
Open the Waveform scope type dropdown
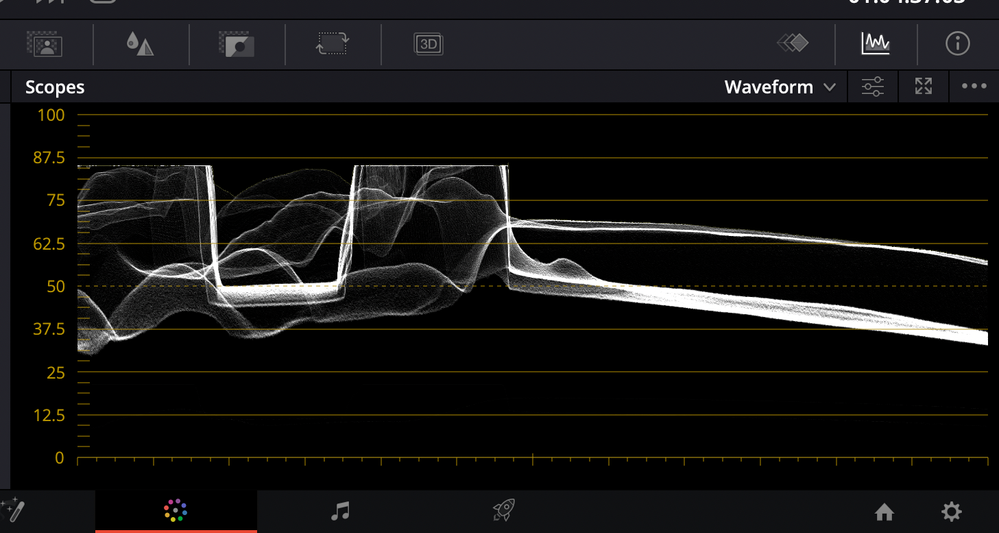point(769,87)
